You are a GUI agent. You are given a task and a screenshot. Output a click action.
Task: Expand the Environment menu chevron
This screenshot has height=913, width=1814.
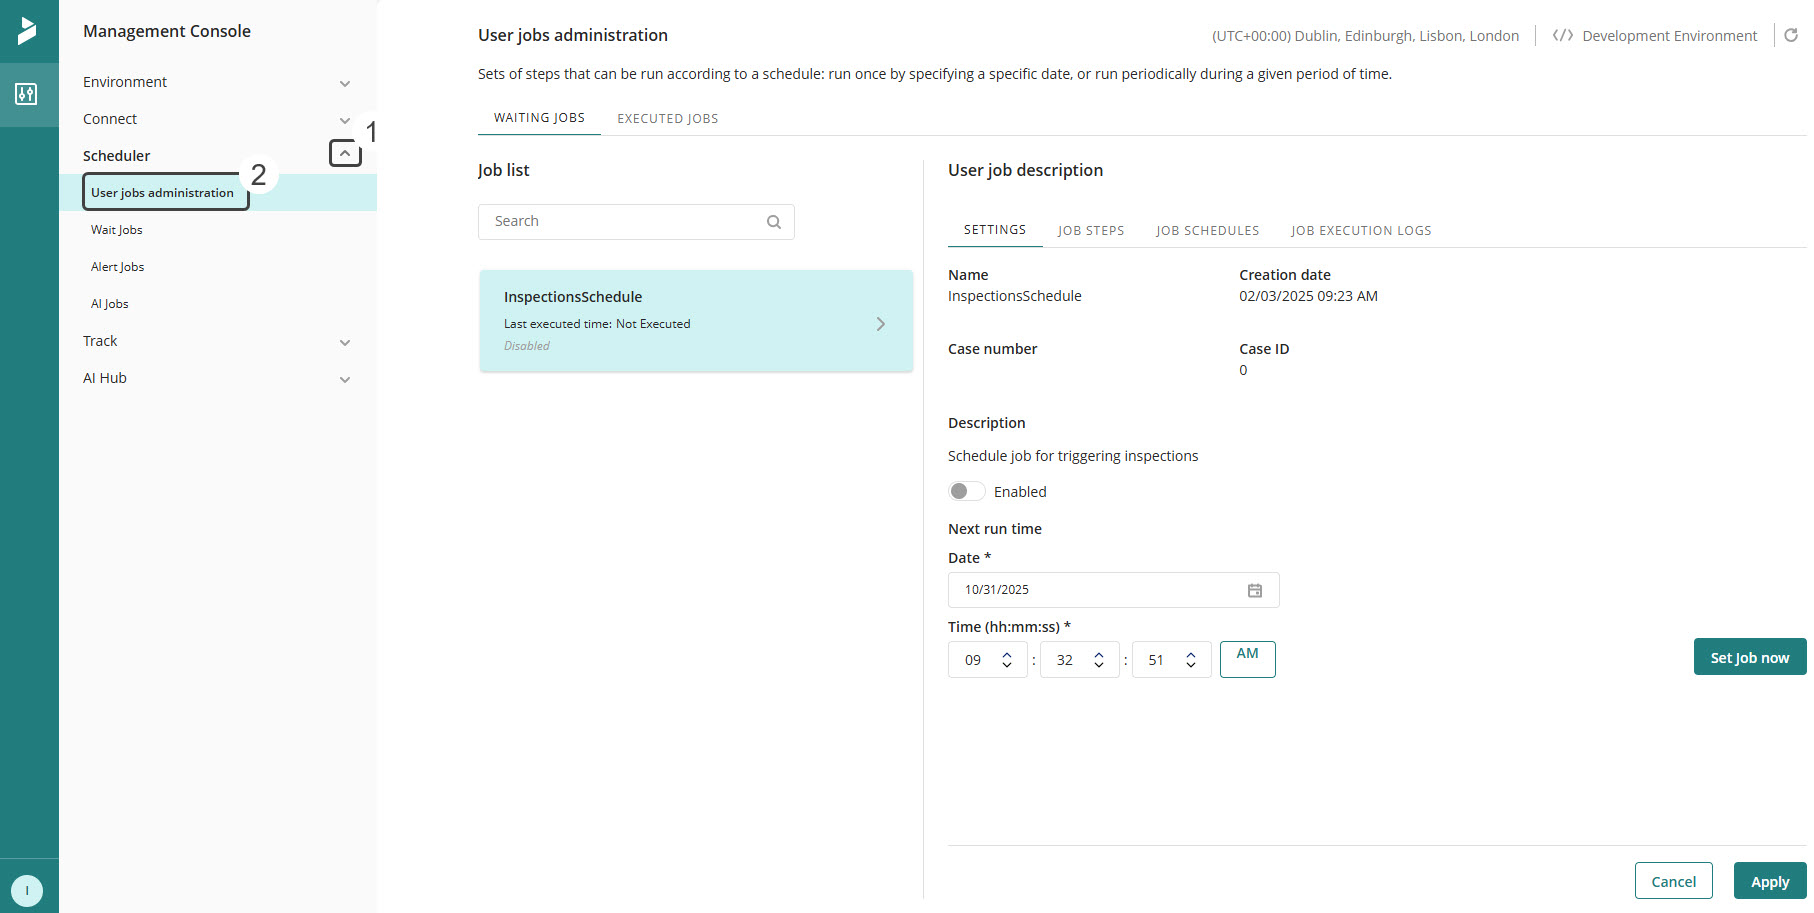coord(345,84)
